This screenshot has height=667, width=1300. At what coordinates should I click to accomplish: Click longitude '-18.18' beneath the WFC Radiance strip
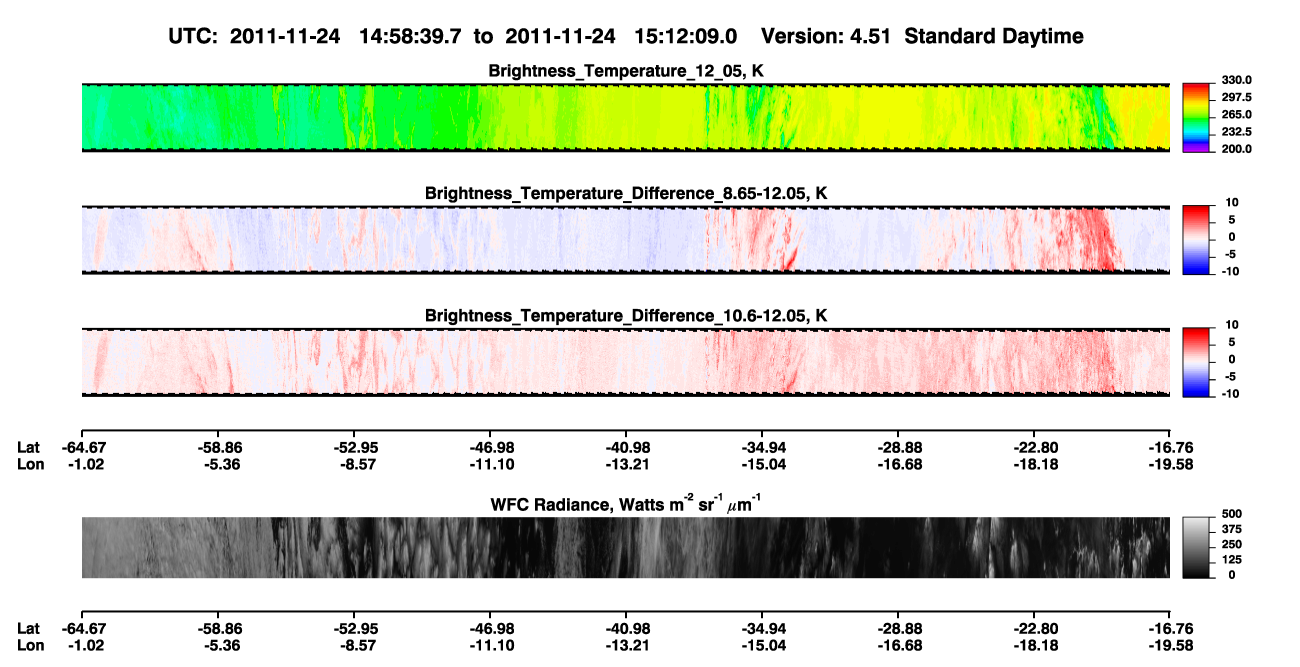1034,645
